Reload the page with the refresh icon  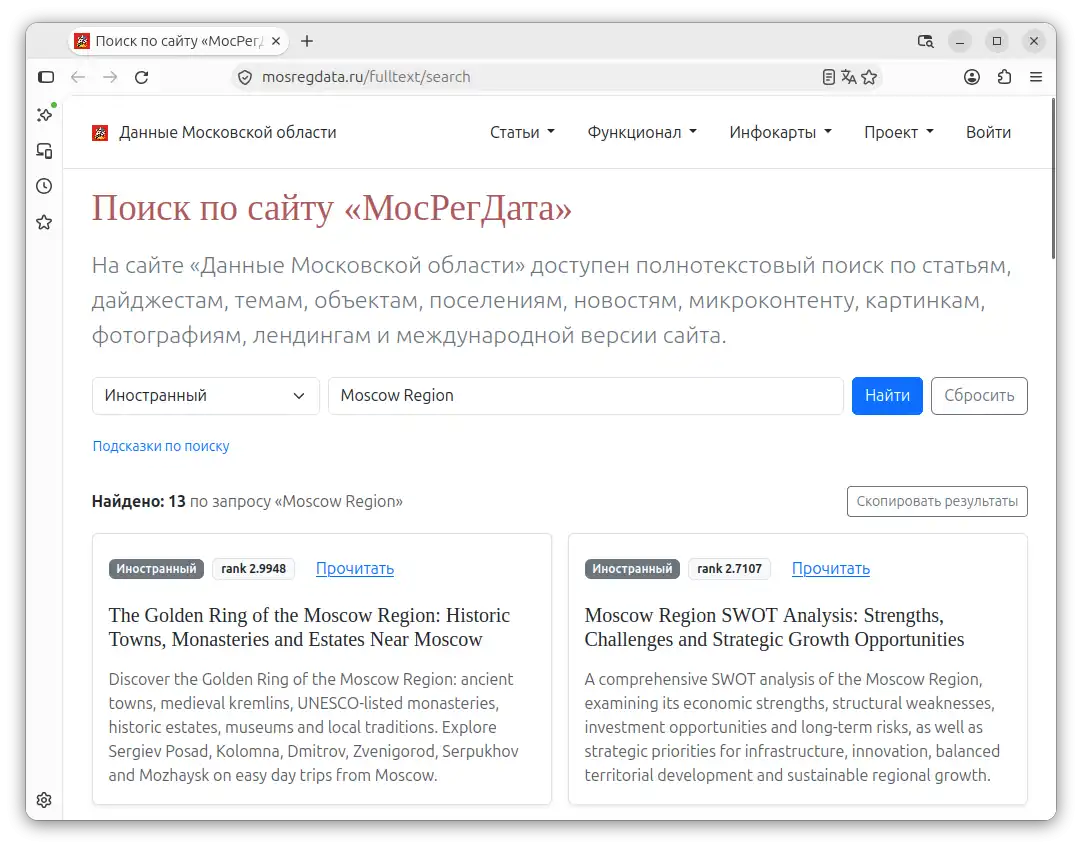141,77
